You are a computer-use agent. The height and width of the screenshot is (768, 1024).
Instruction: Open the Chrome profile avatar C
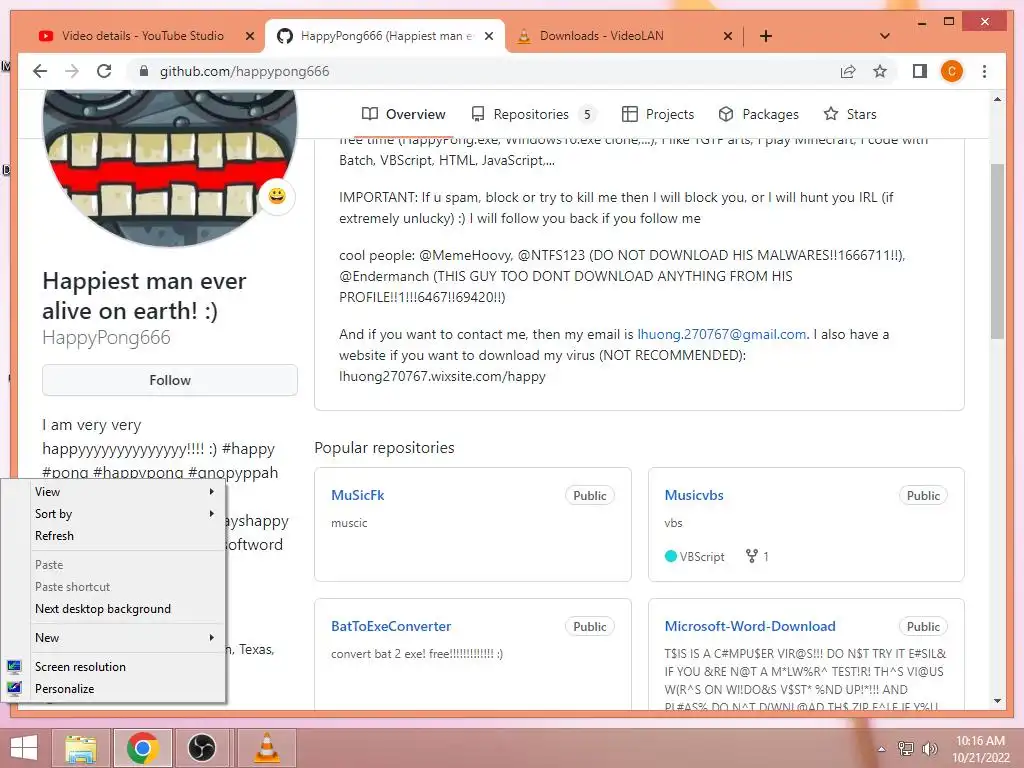(x=952, y=71)
